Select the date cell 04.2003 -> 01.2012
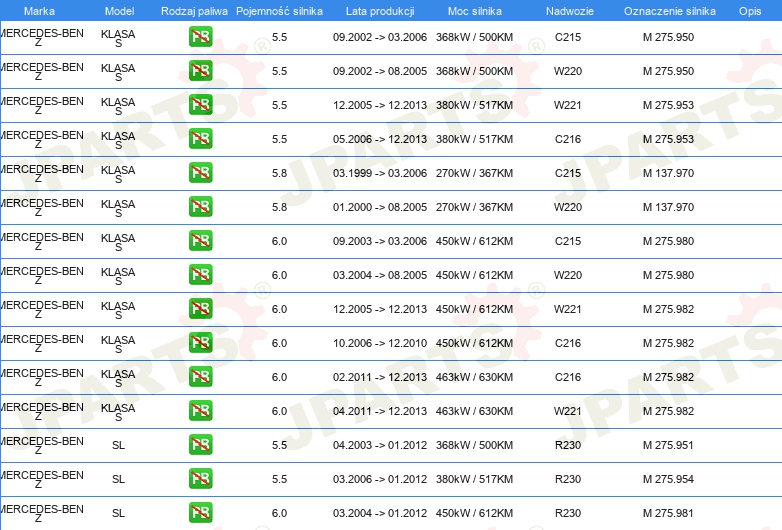Image resolution: width=782 pixels, height=530 pixels. pos(380,445)
